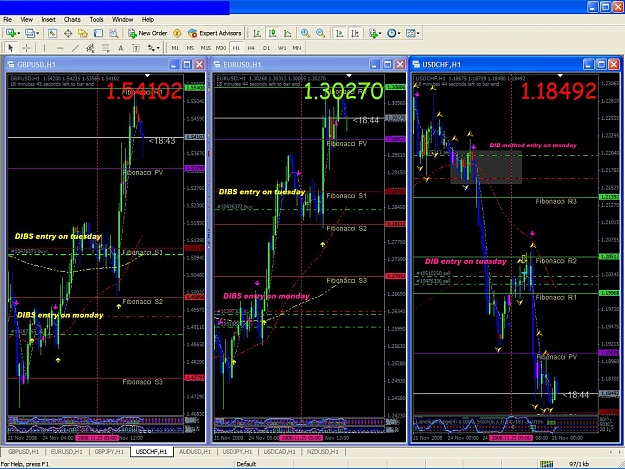This screenshot has width=625, height=469.
Task: Open the Templates icon
Action: coord(411,33)
